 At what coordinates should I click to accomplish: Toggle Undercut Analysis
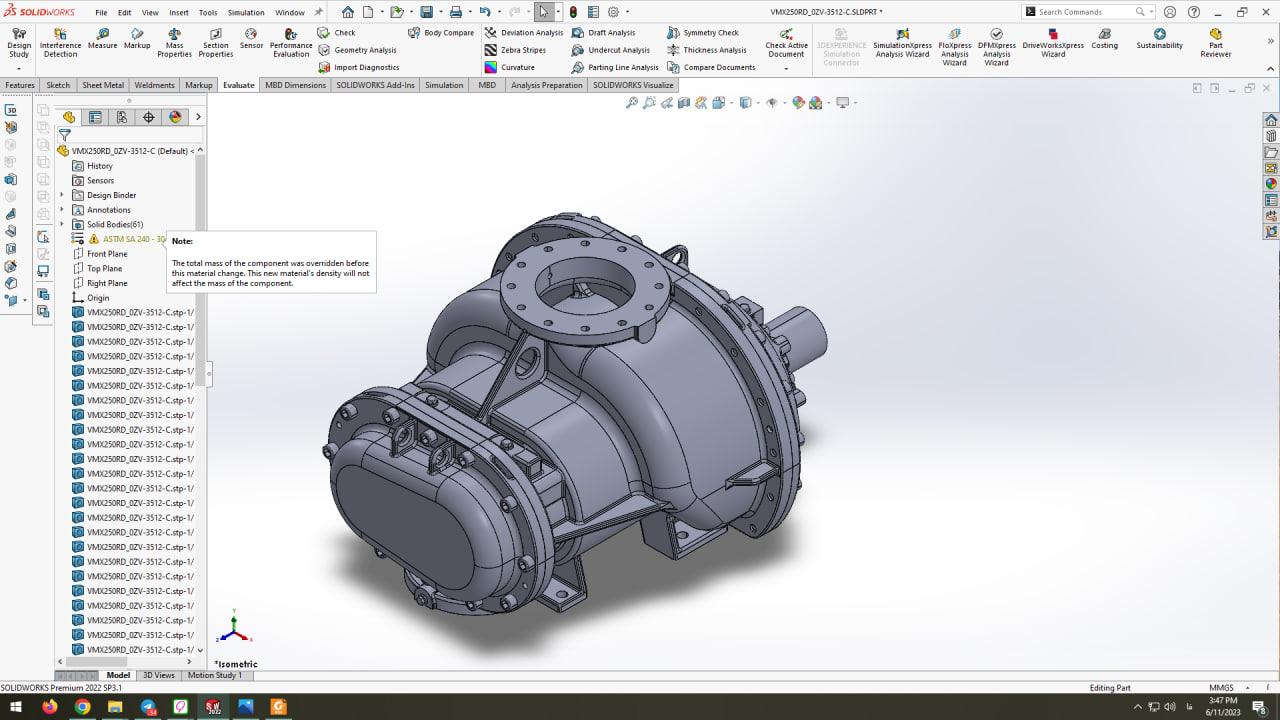[610, 50]
